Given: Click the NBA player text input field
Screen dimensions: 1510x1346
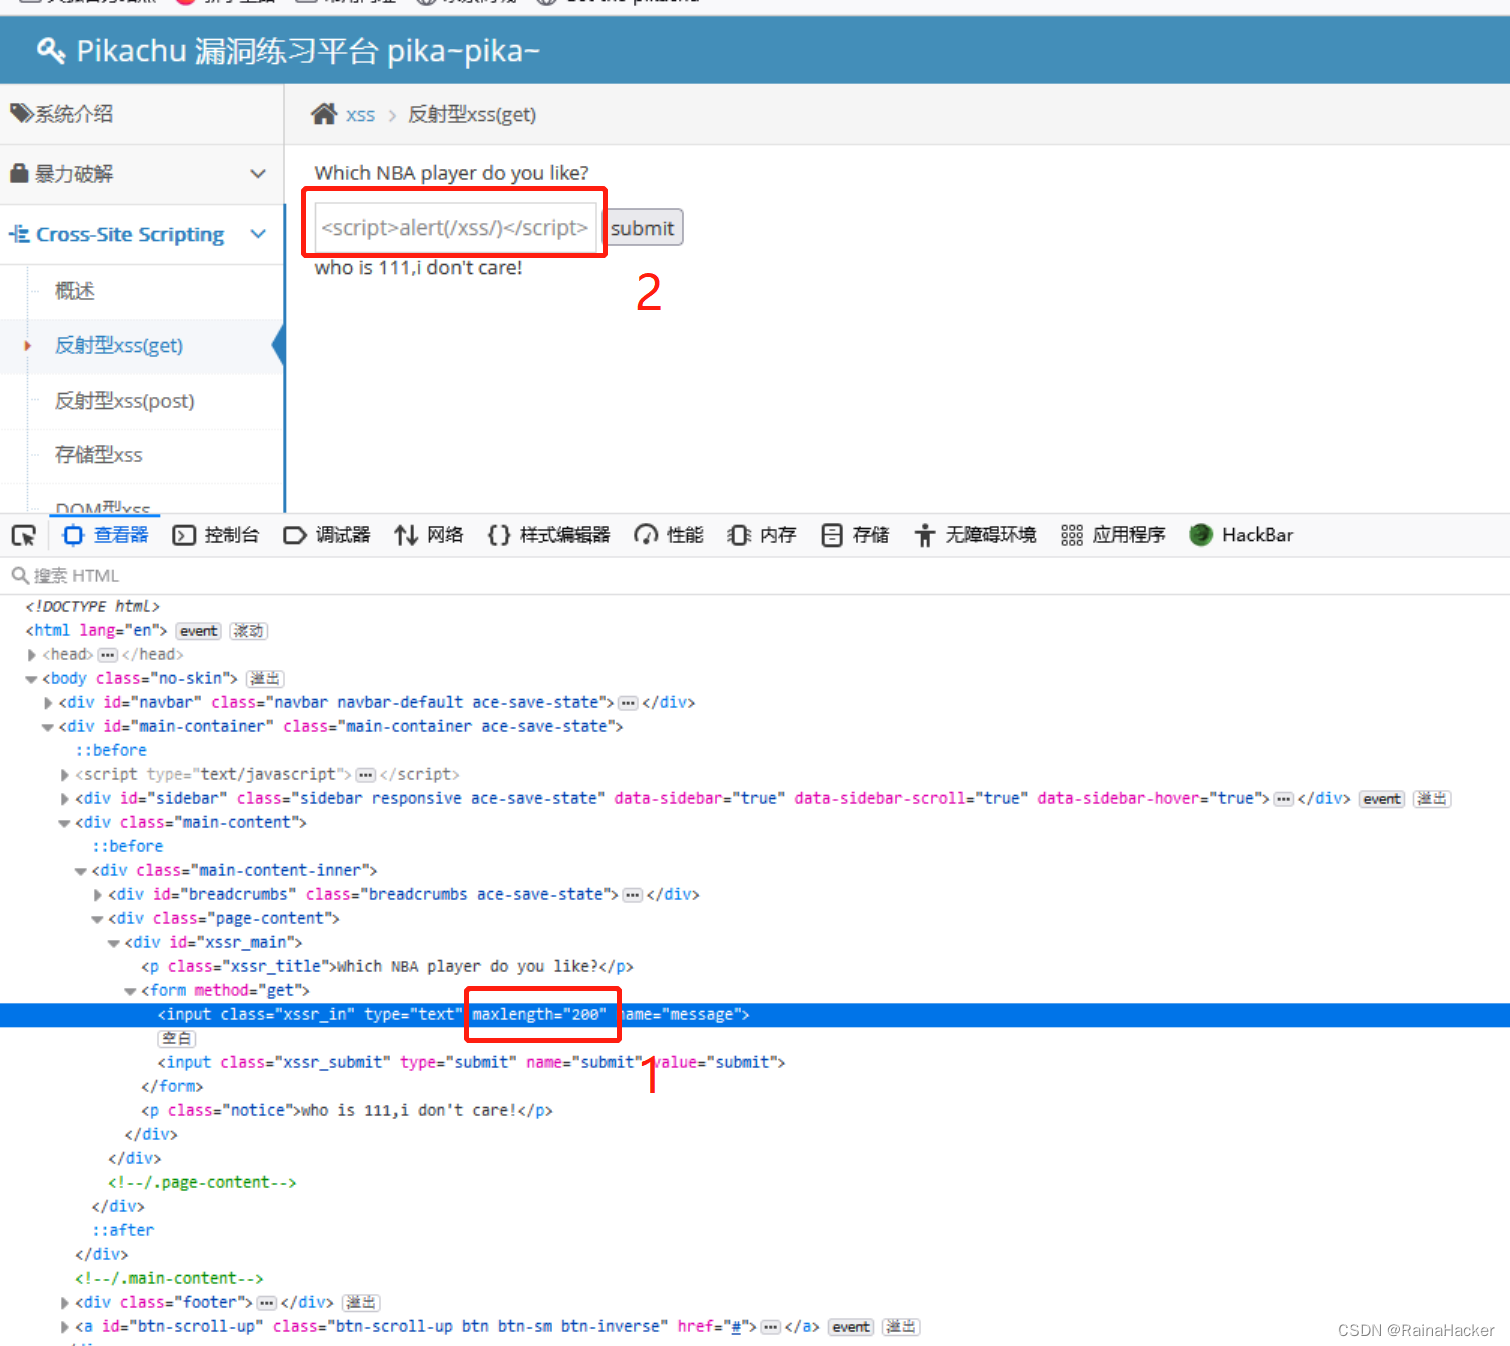Looking at the screenshot, I should tap(455, 228).
